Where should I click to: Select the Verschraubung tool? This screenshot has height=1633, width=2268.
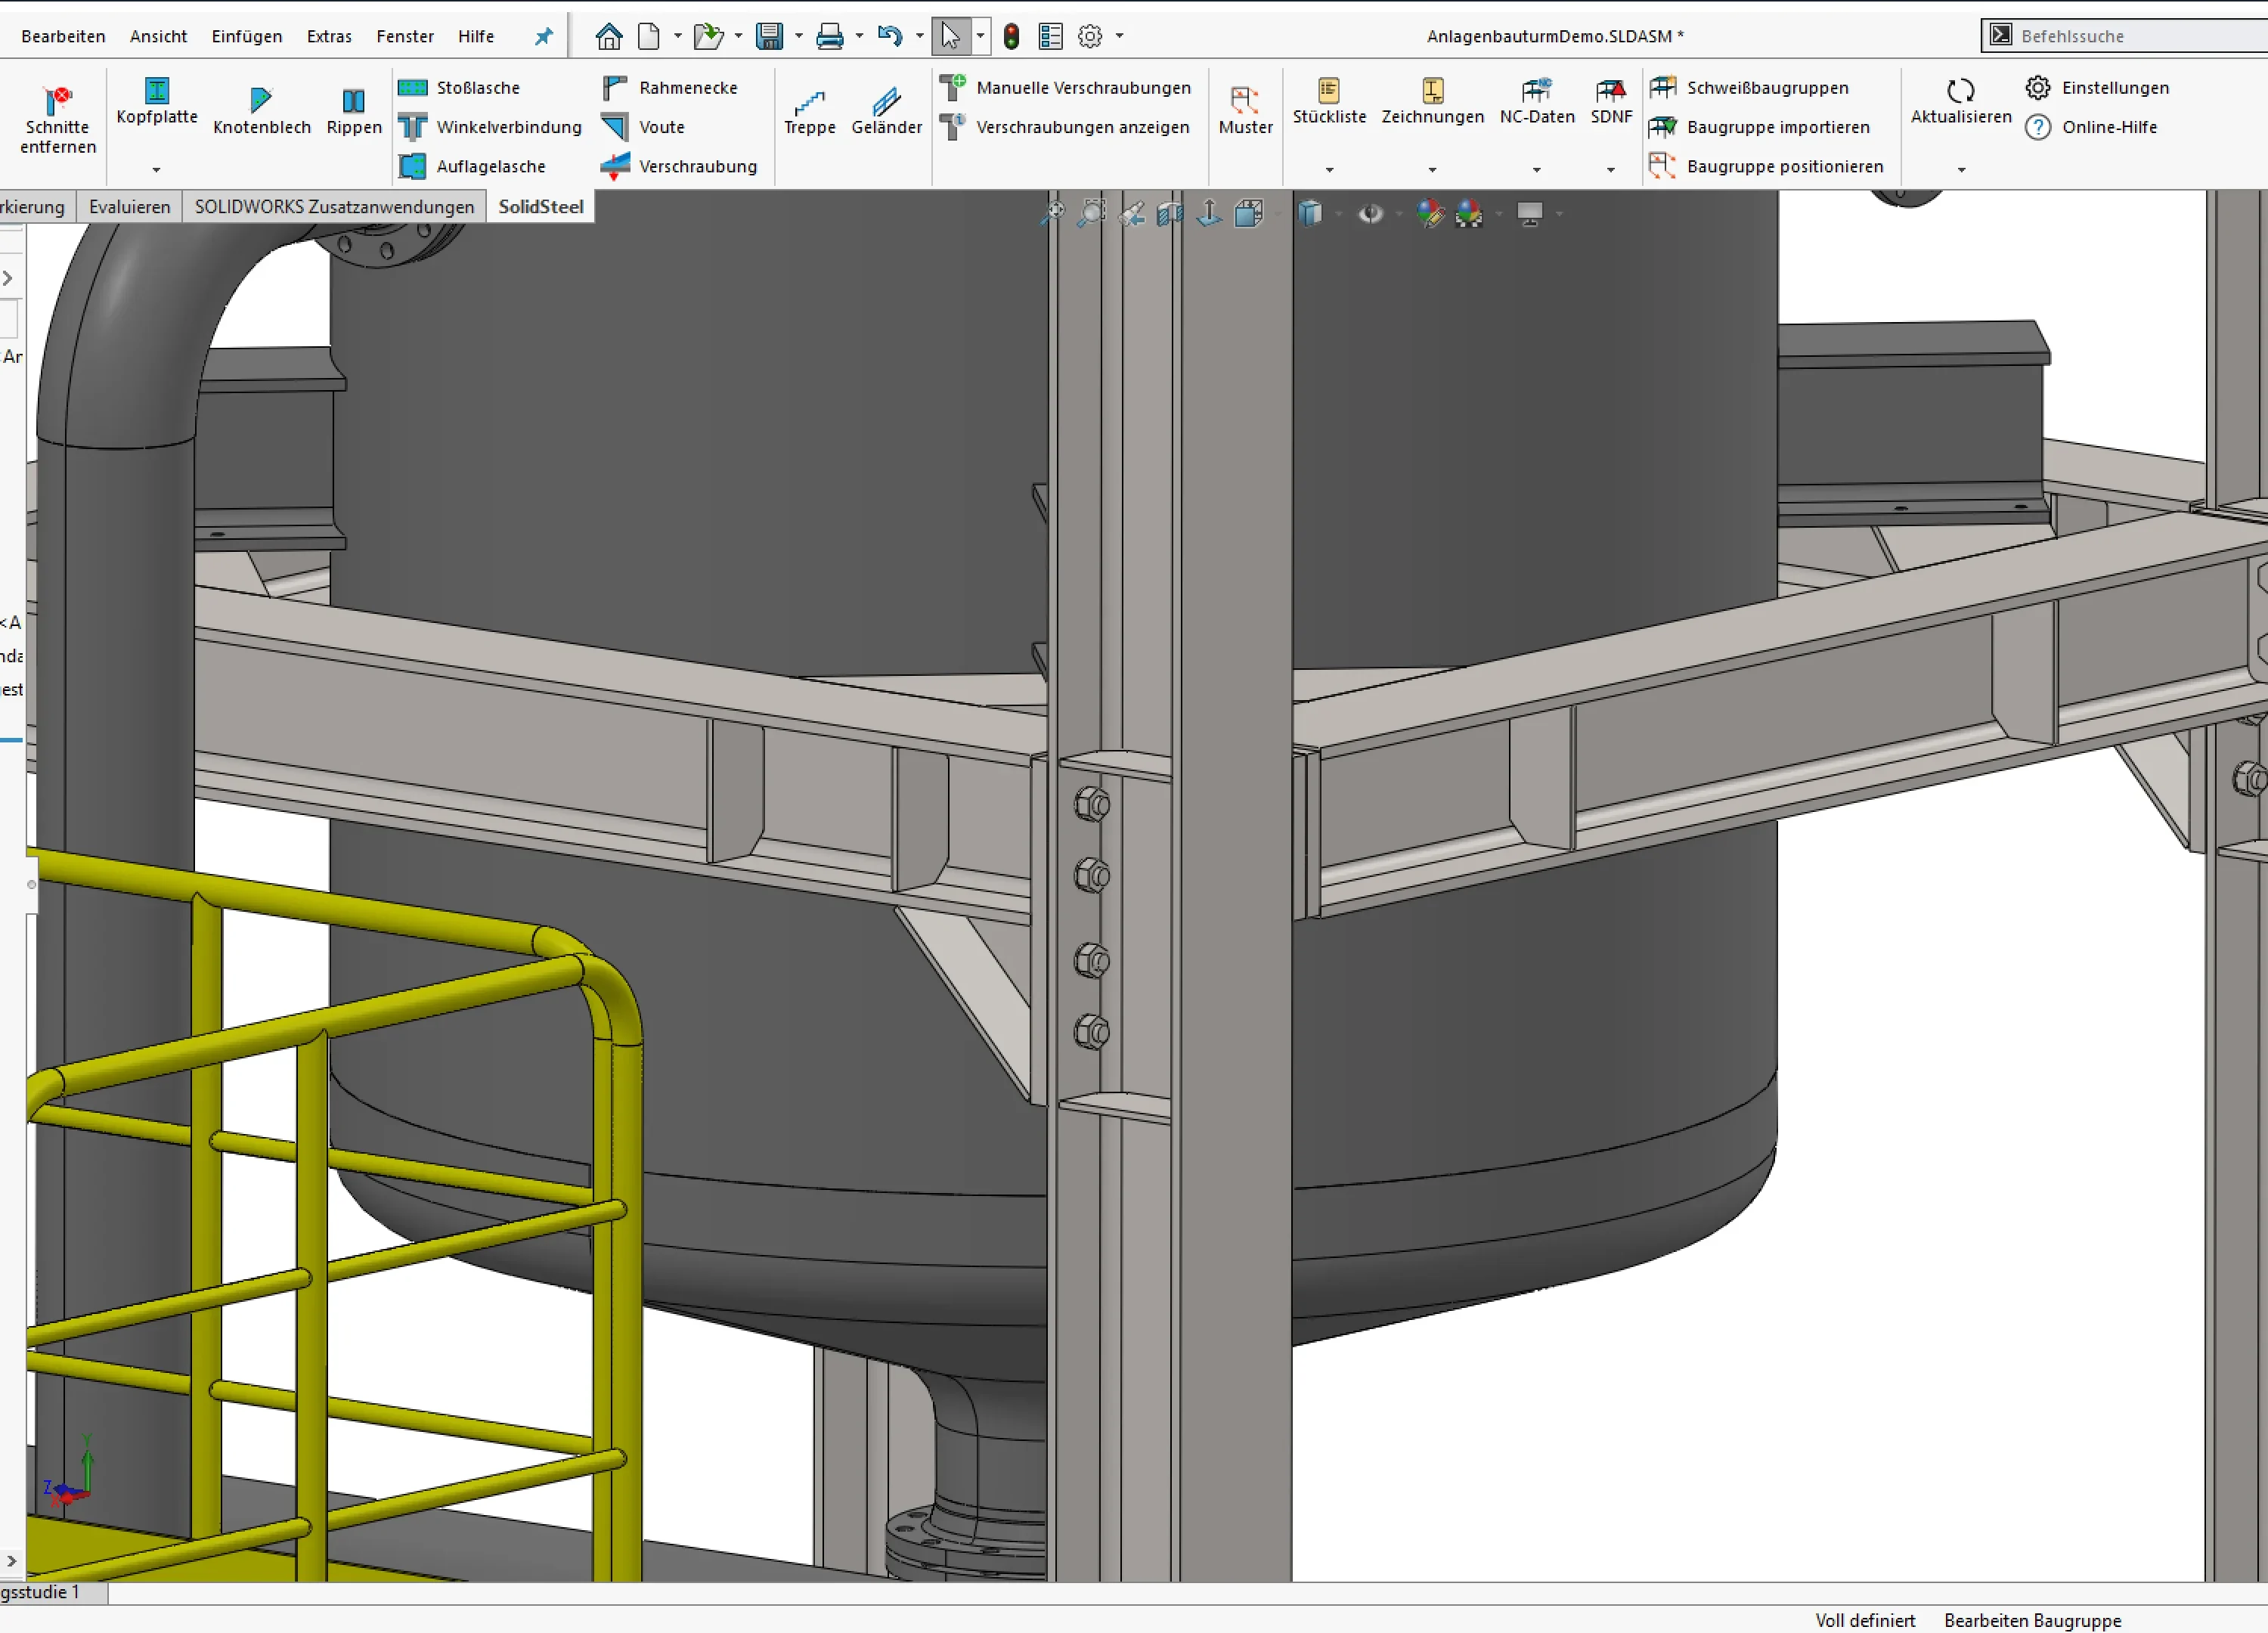point(679,166)
